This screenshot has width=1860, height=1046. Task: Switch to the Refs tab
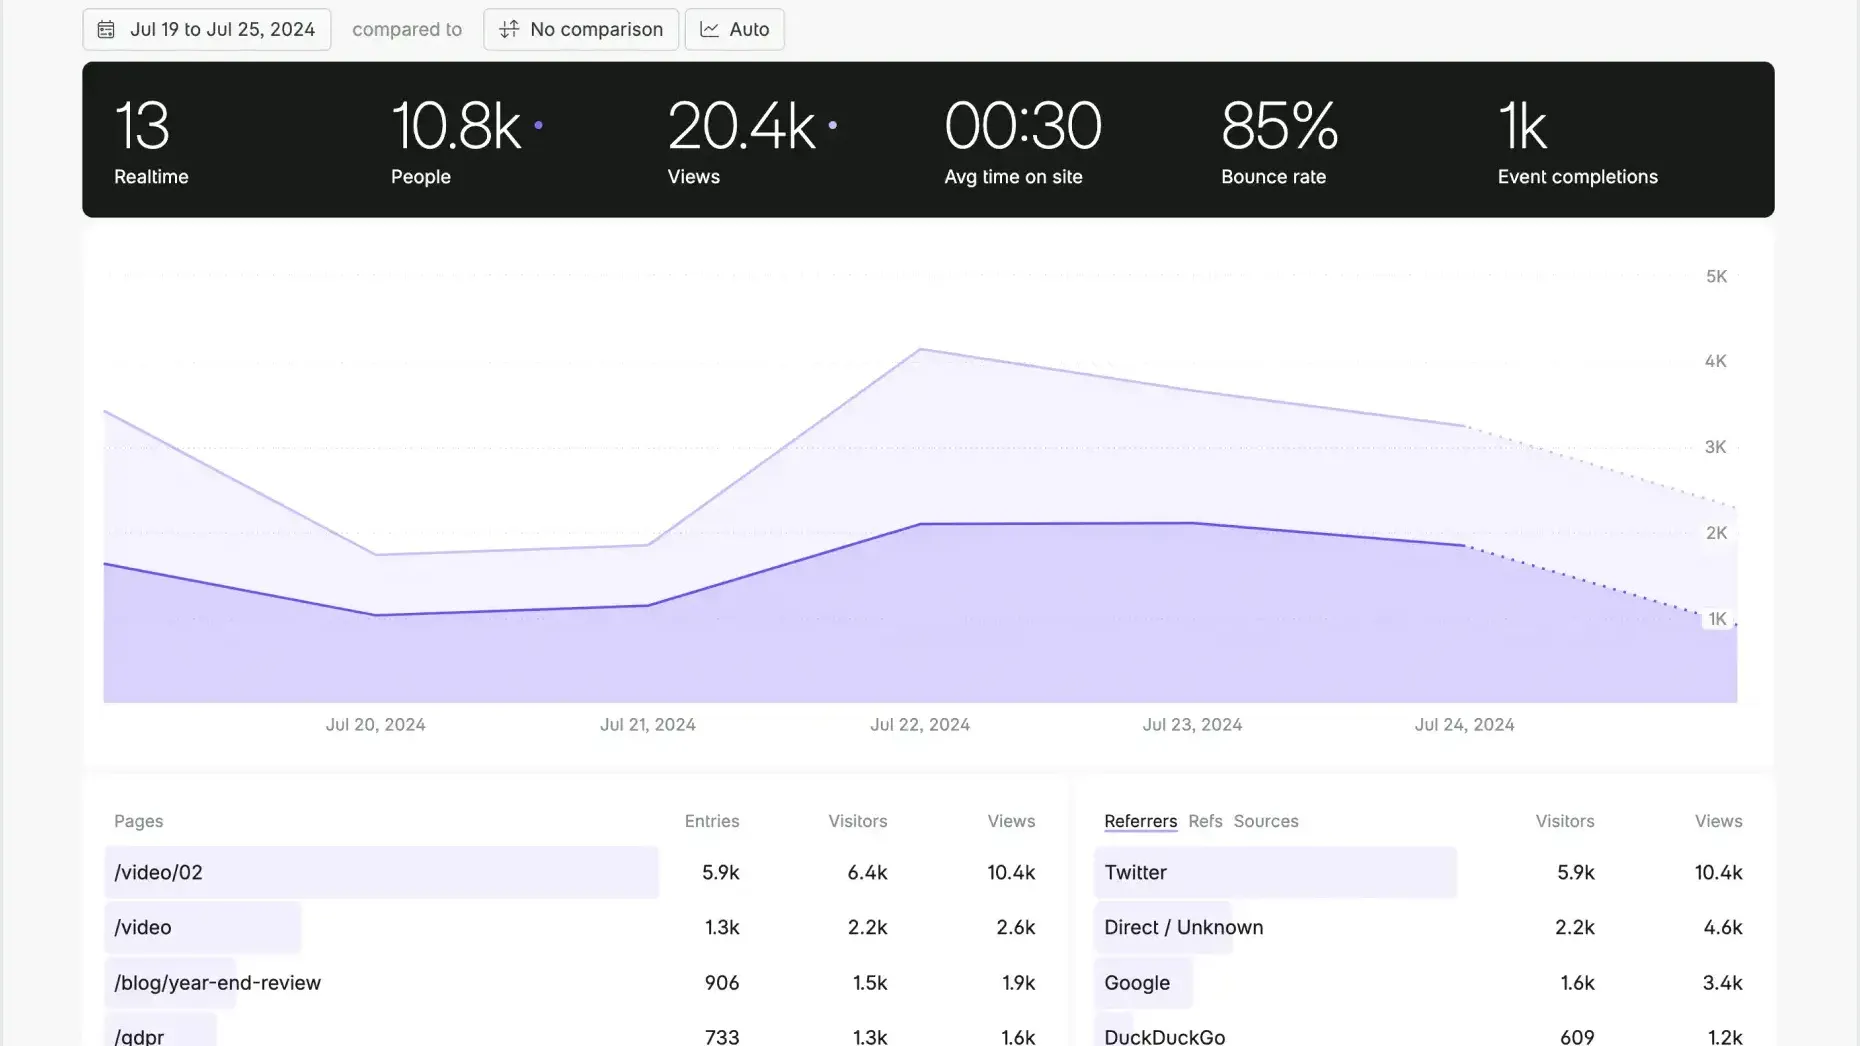[1204, 821]
